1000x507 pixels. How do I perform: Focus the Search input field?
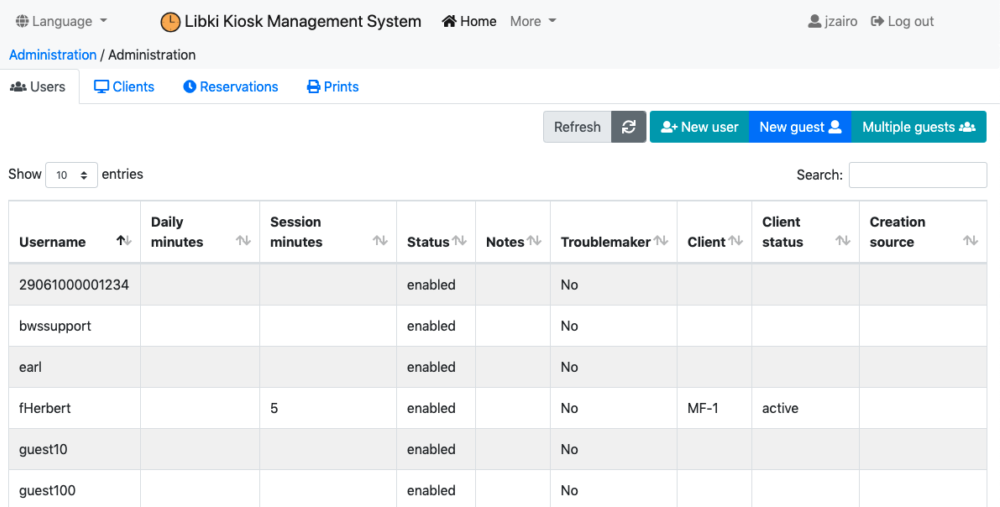point(917,175)
